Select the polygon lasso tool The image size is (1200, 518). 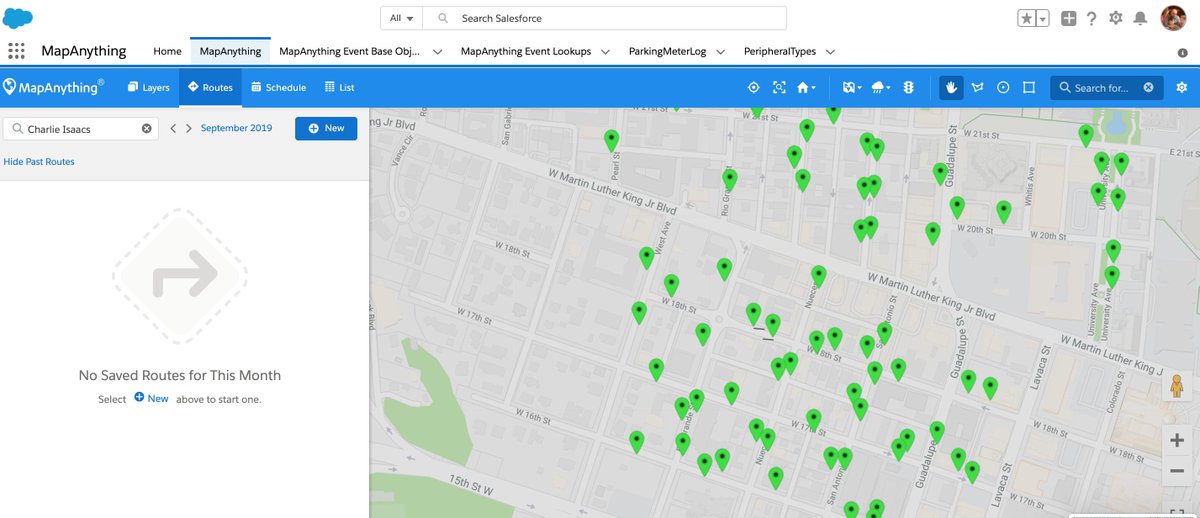pyautogui.click(x=978, y=87)
